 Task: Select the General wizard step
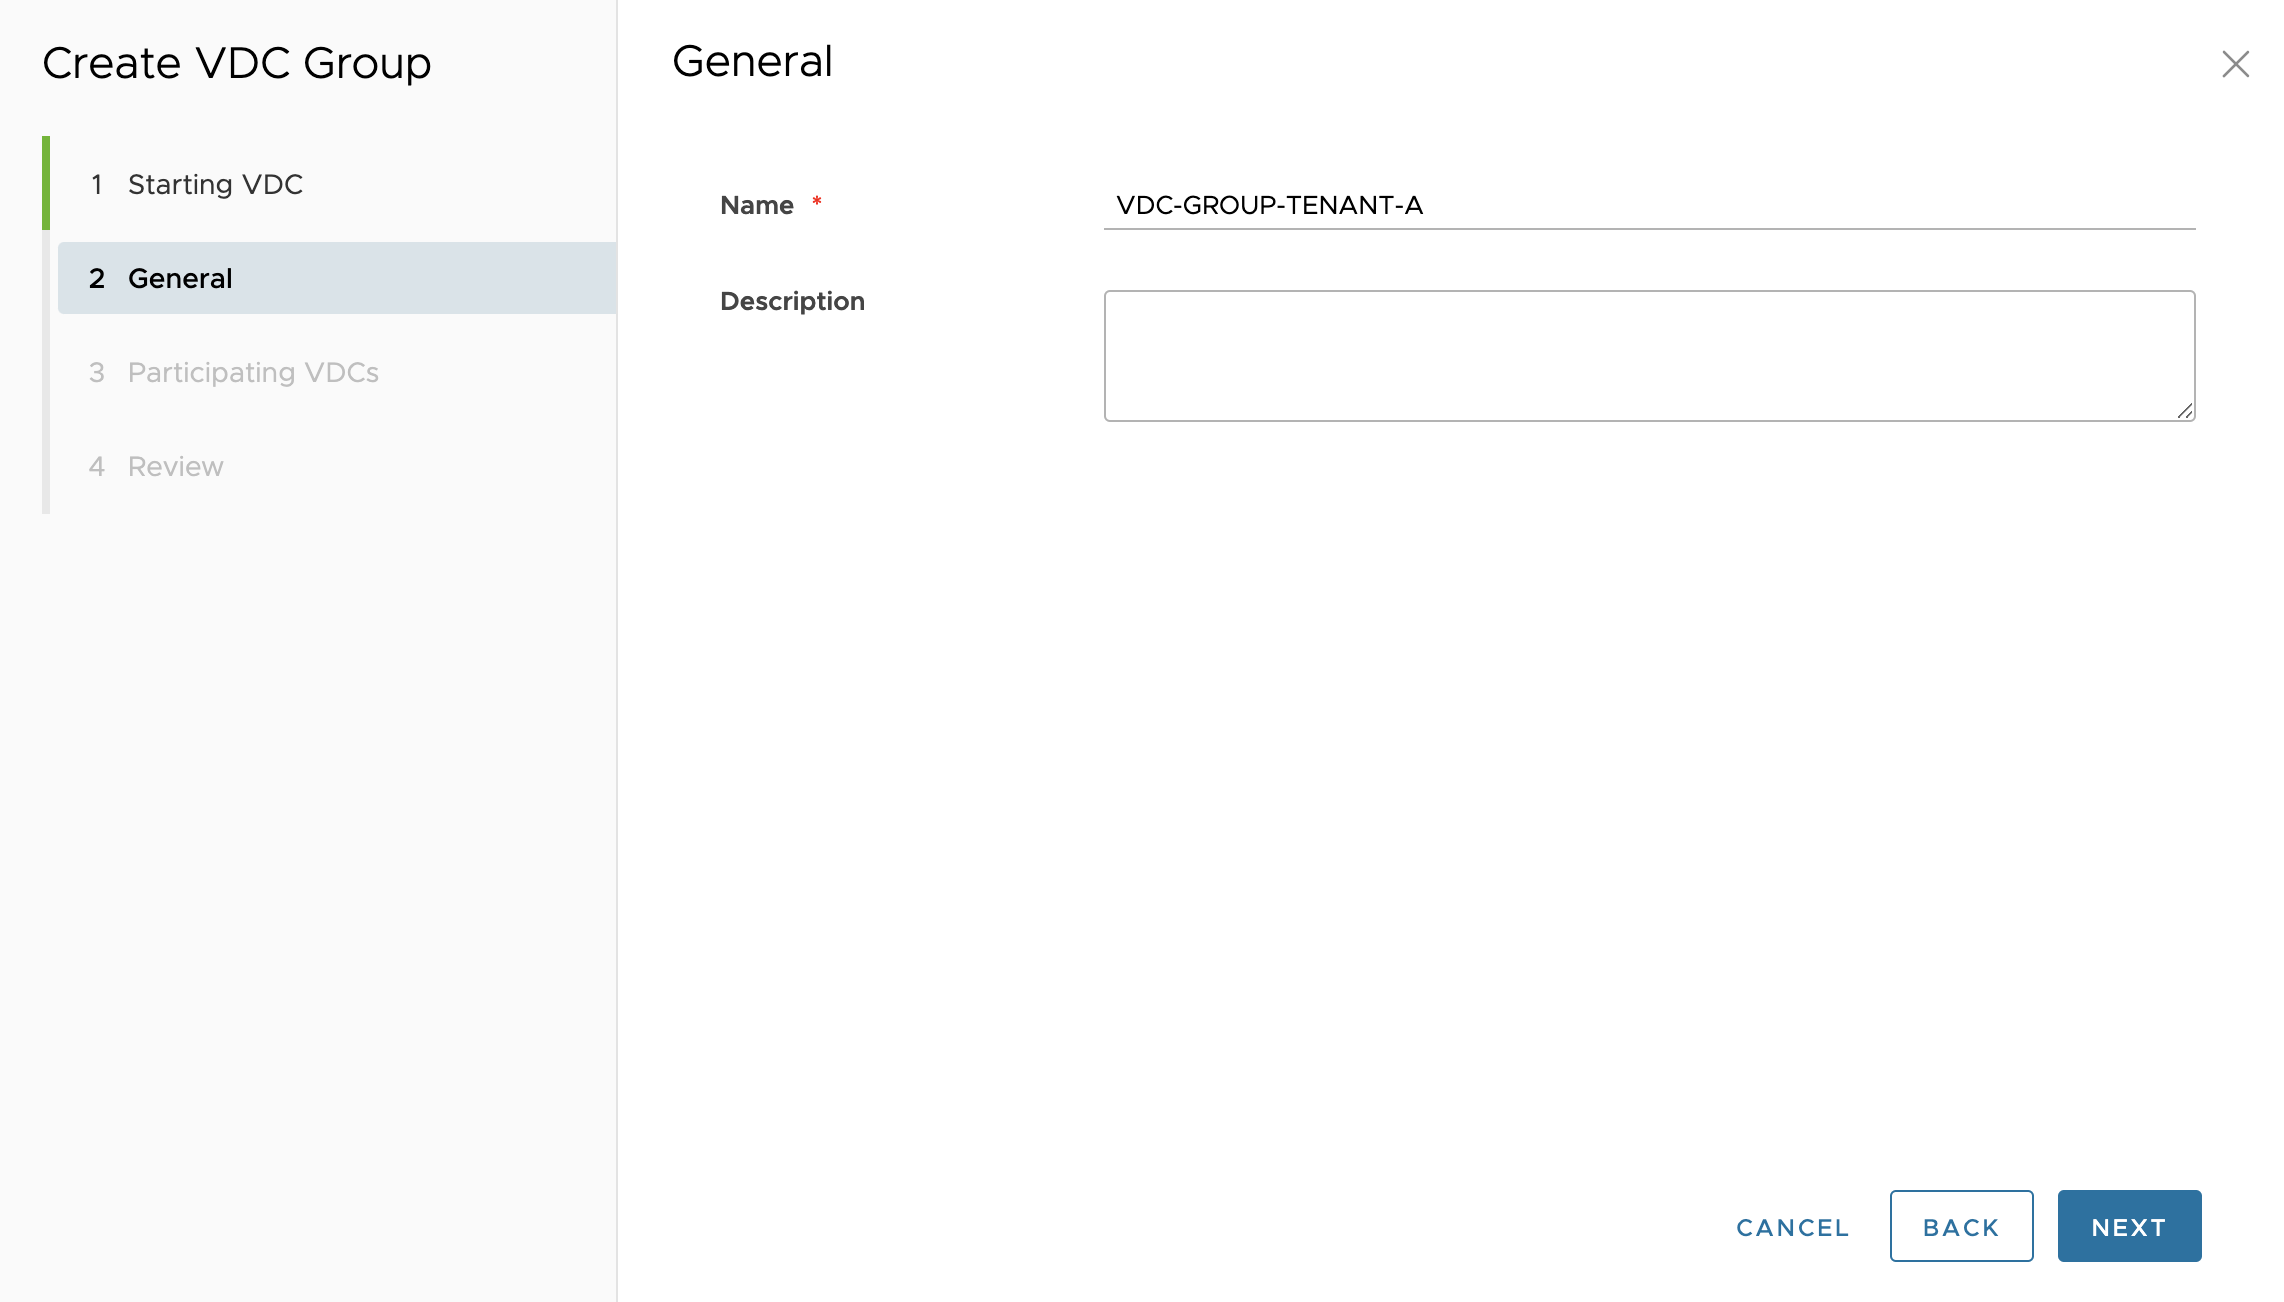180,278
